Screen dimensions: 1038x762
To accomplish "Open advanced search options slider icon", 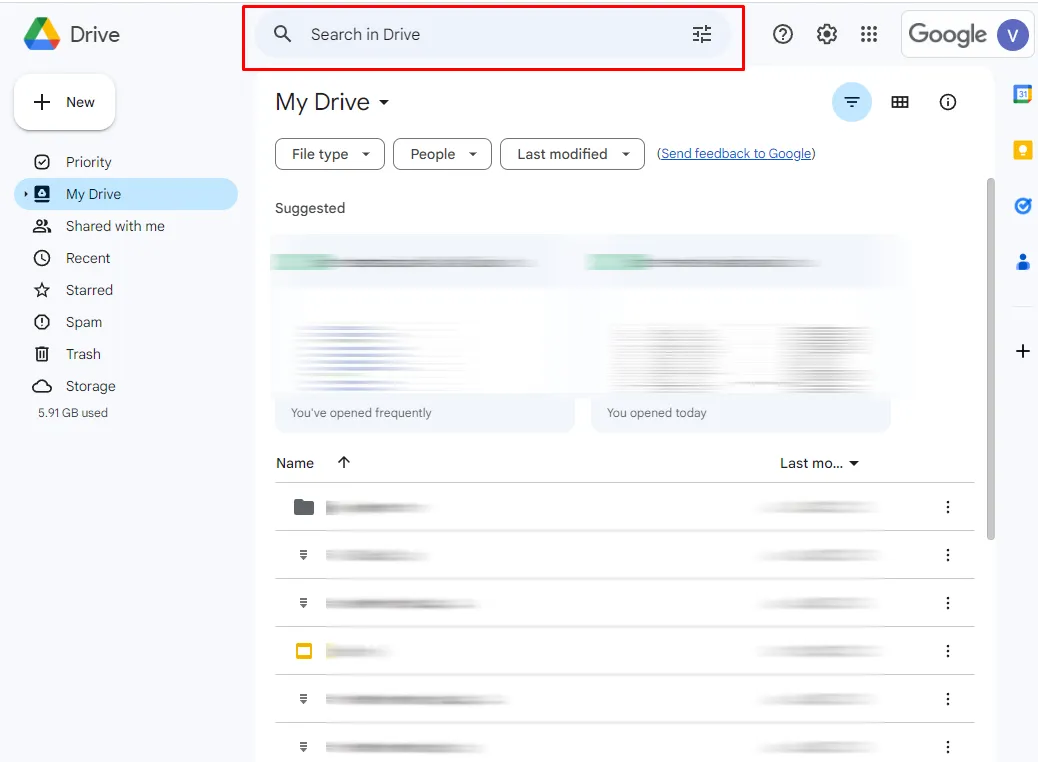I will (x=702, y=34).
